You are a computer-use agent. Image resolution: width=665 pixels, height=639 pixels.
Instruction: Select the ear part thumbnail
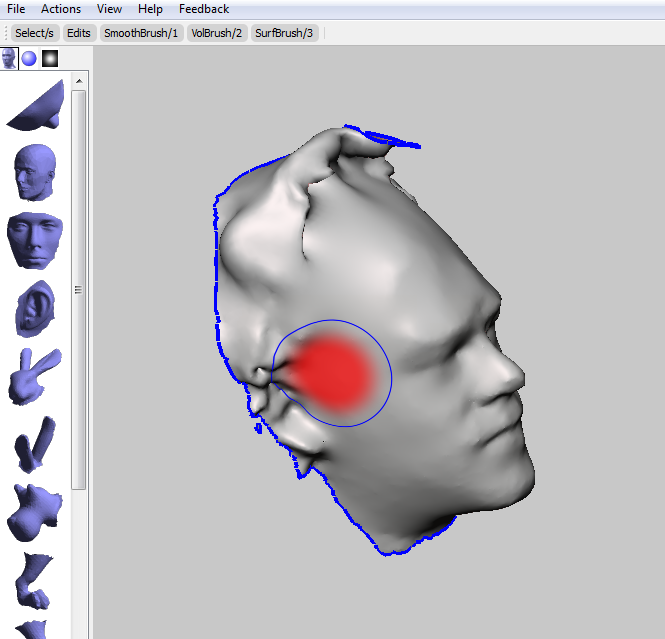pos(36,308)
